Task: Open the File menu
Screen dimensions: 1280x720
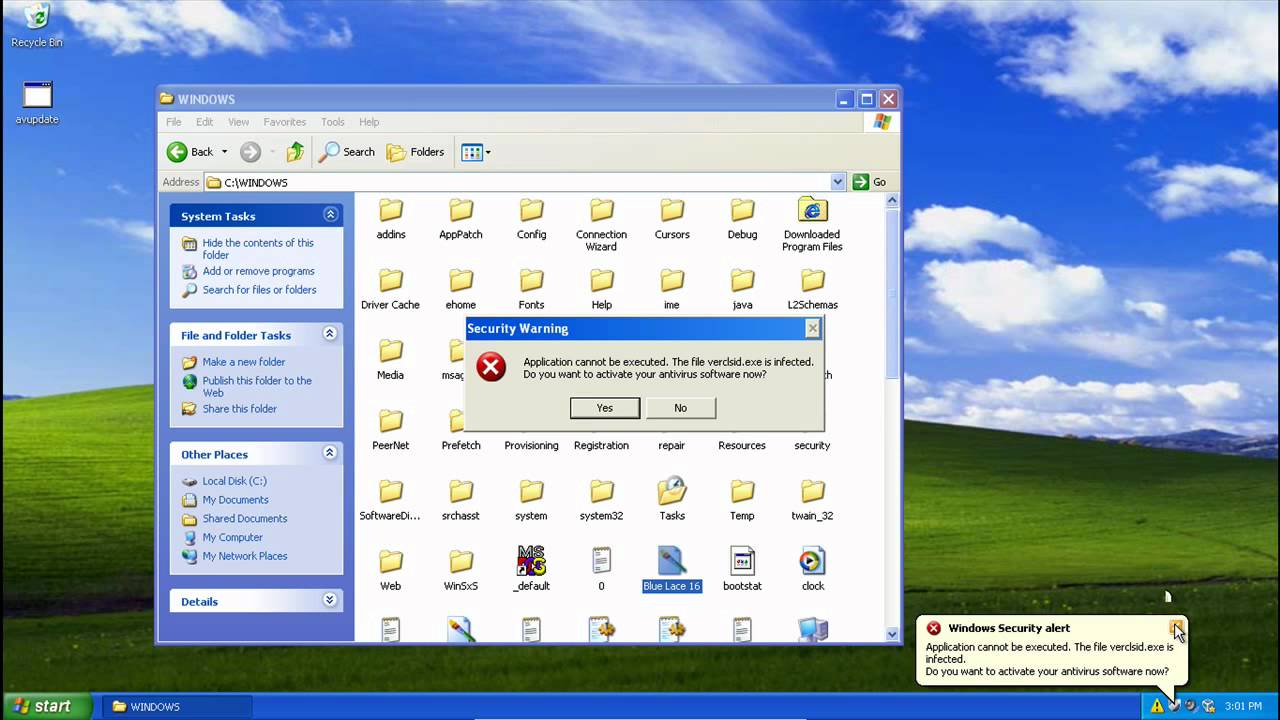Action: coord(174,122)
